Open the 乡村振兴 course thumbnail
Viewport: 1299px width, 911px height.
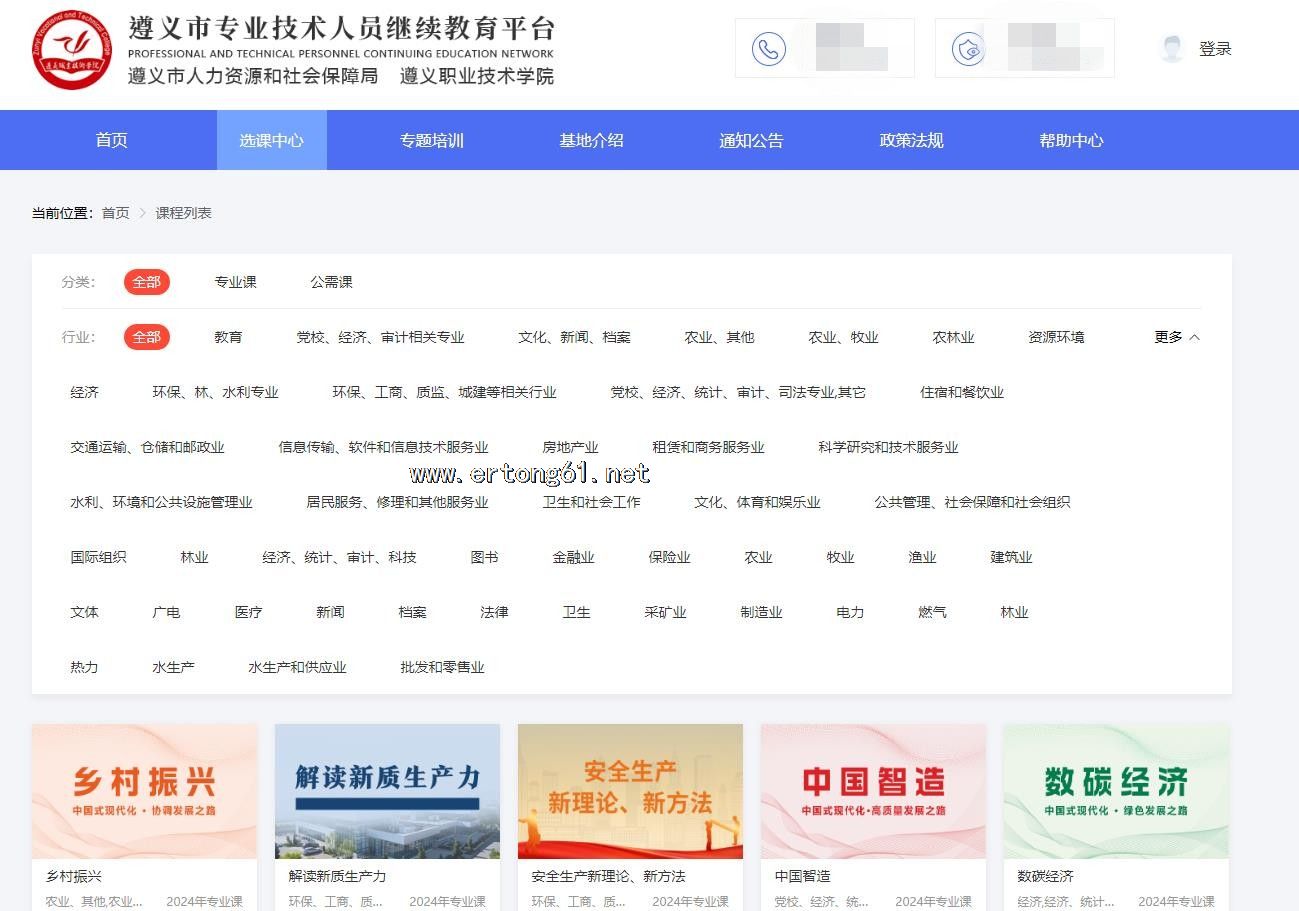[144, 791]
